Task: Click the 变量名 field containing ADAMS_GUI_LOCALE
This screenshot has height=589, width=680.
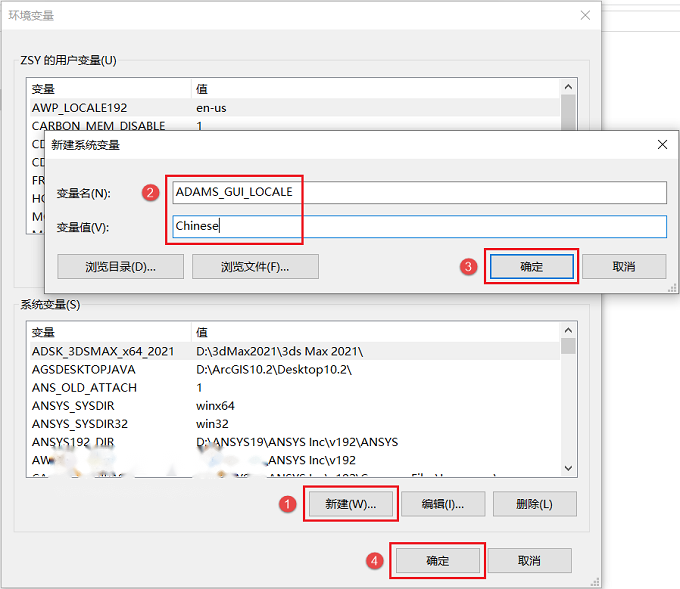Action: coord(419,192)
